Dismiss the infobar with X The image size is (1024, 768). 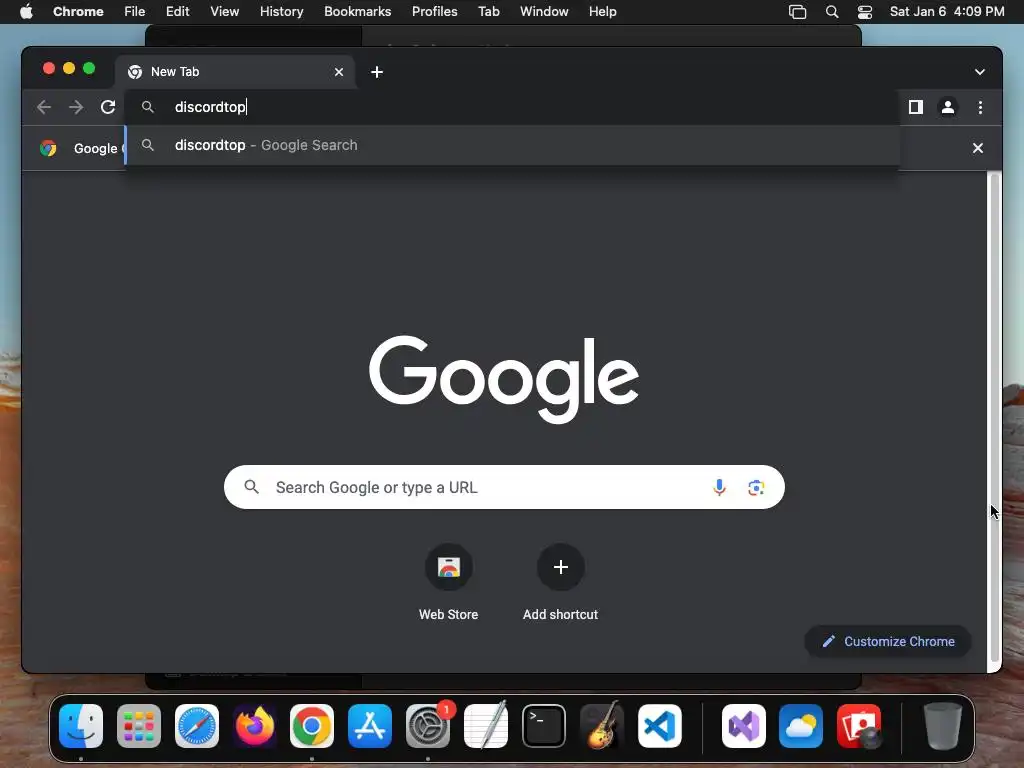point(978,148)
